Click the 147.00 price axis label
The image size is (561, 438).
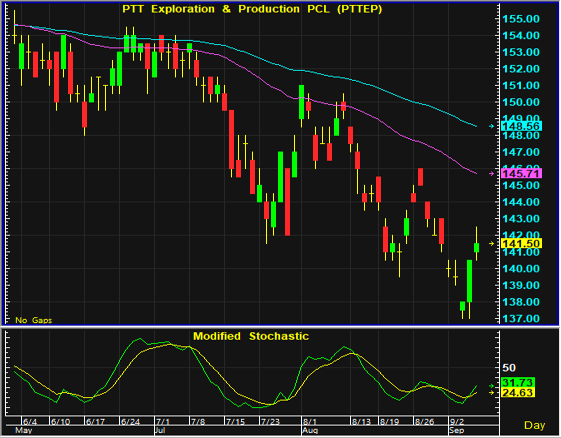tap(521, 152)
